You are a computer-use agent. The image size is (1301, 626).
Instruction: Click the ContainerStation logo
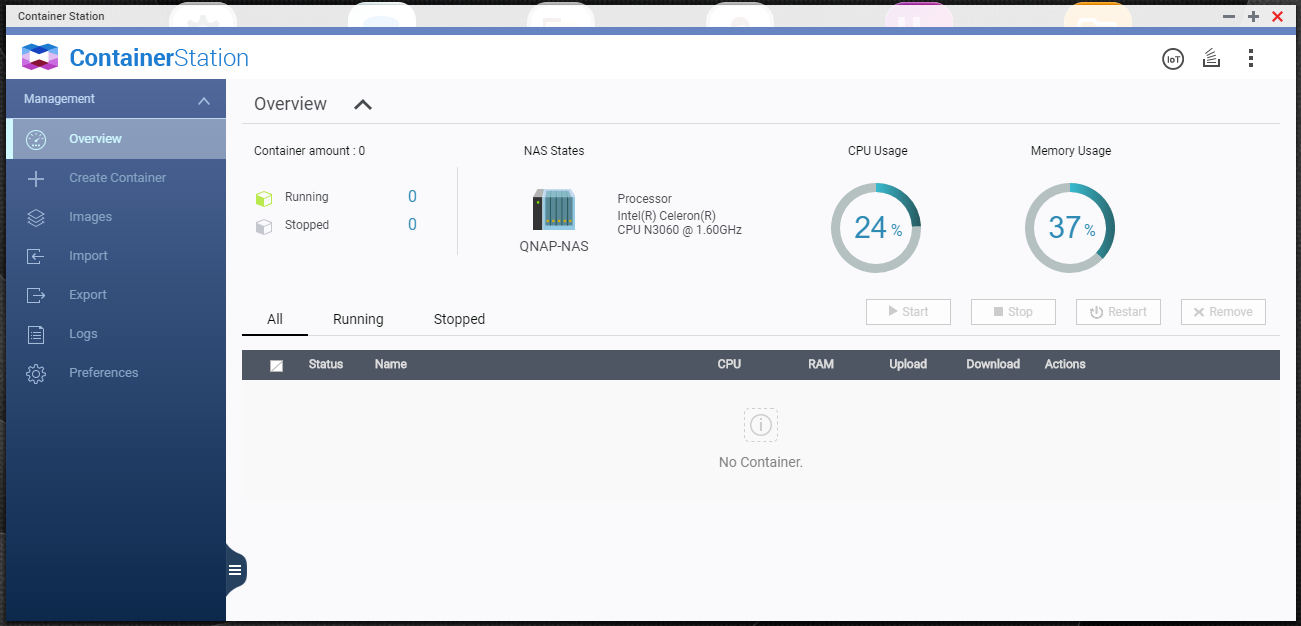click(x=135, y=58)
